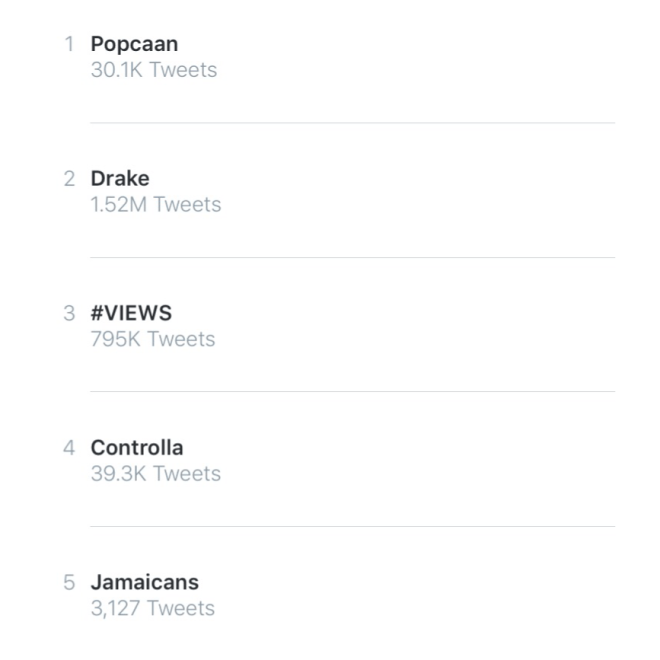Click rank number 2 beside Drake
Image resolution: width=660 pixels, height=660 pixels.
69,179
